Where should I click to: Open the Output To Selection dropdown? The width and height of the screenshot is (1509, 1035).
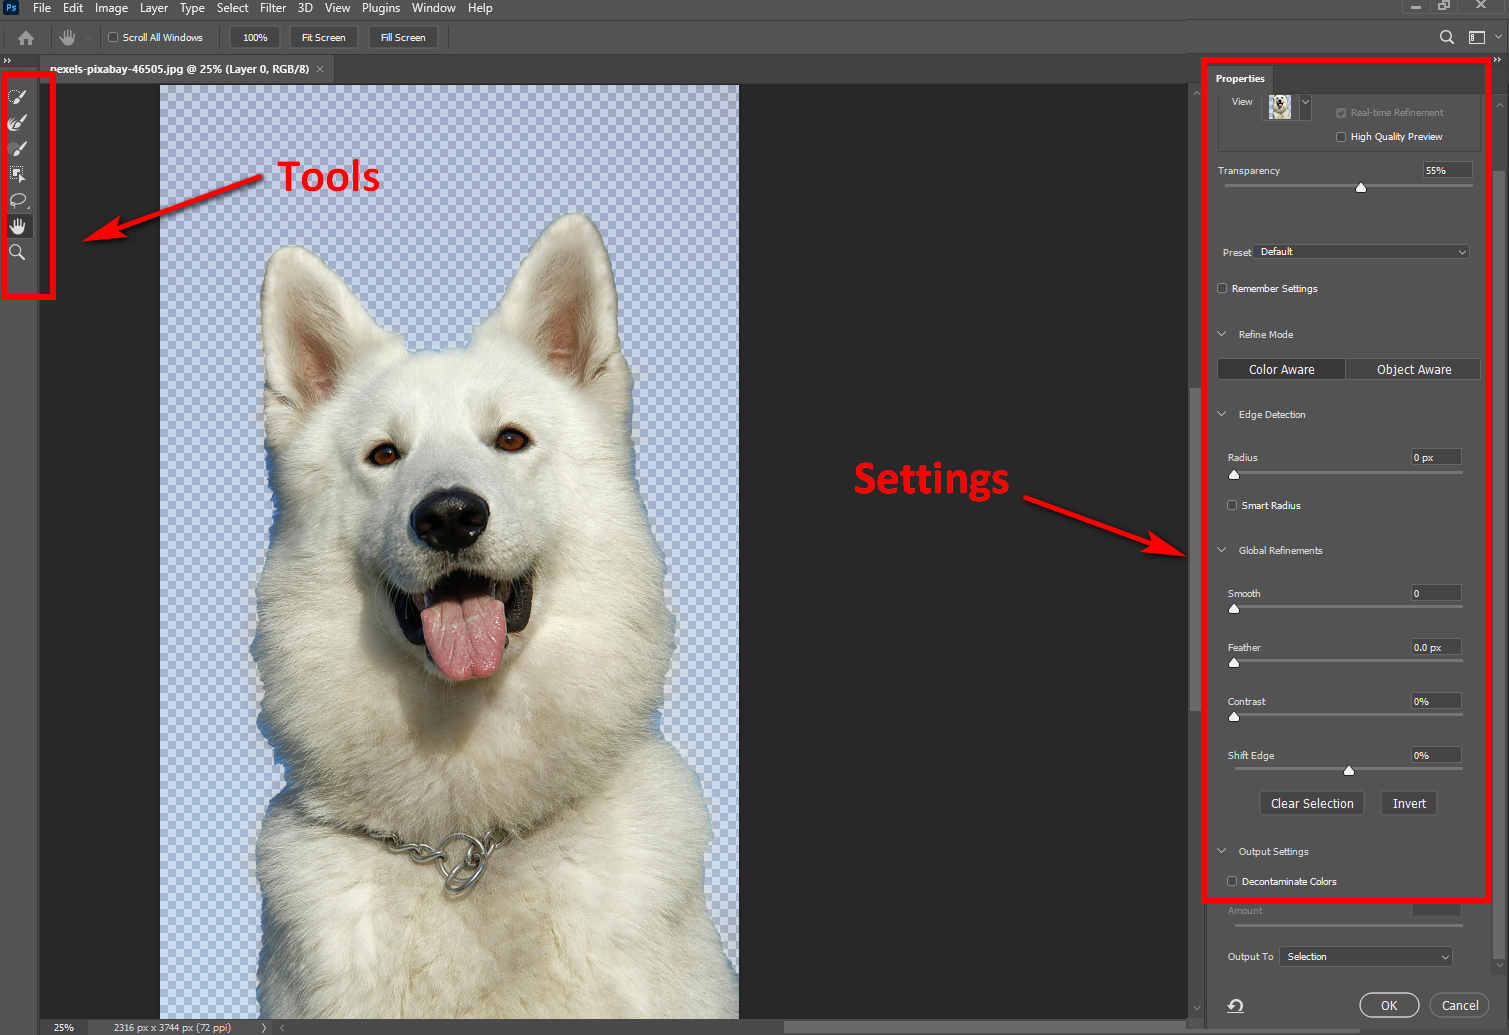(x=1366, y=957)
